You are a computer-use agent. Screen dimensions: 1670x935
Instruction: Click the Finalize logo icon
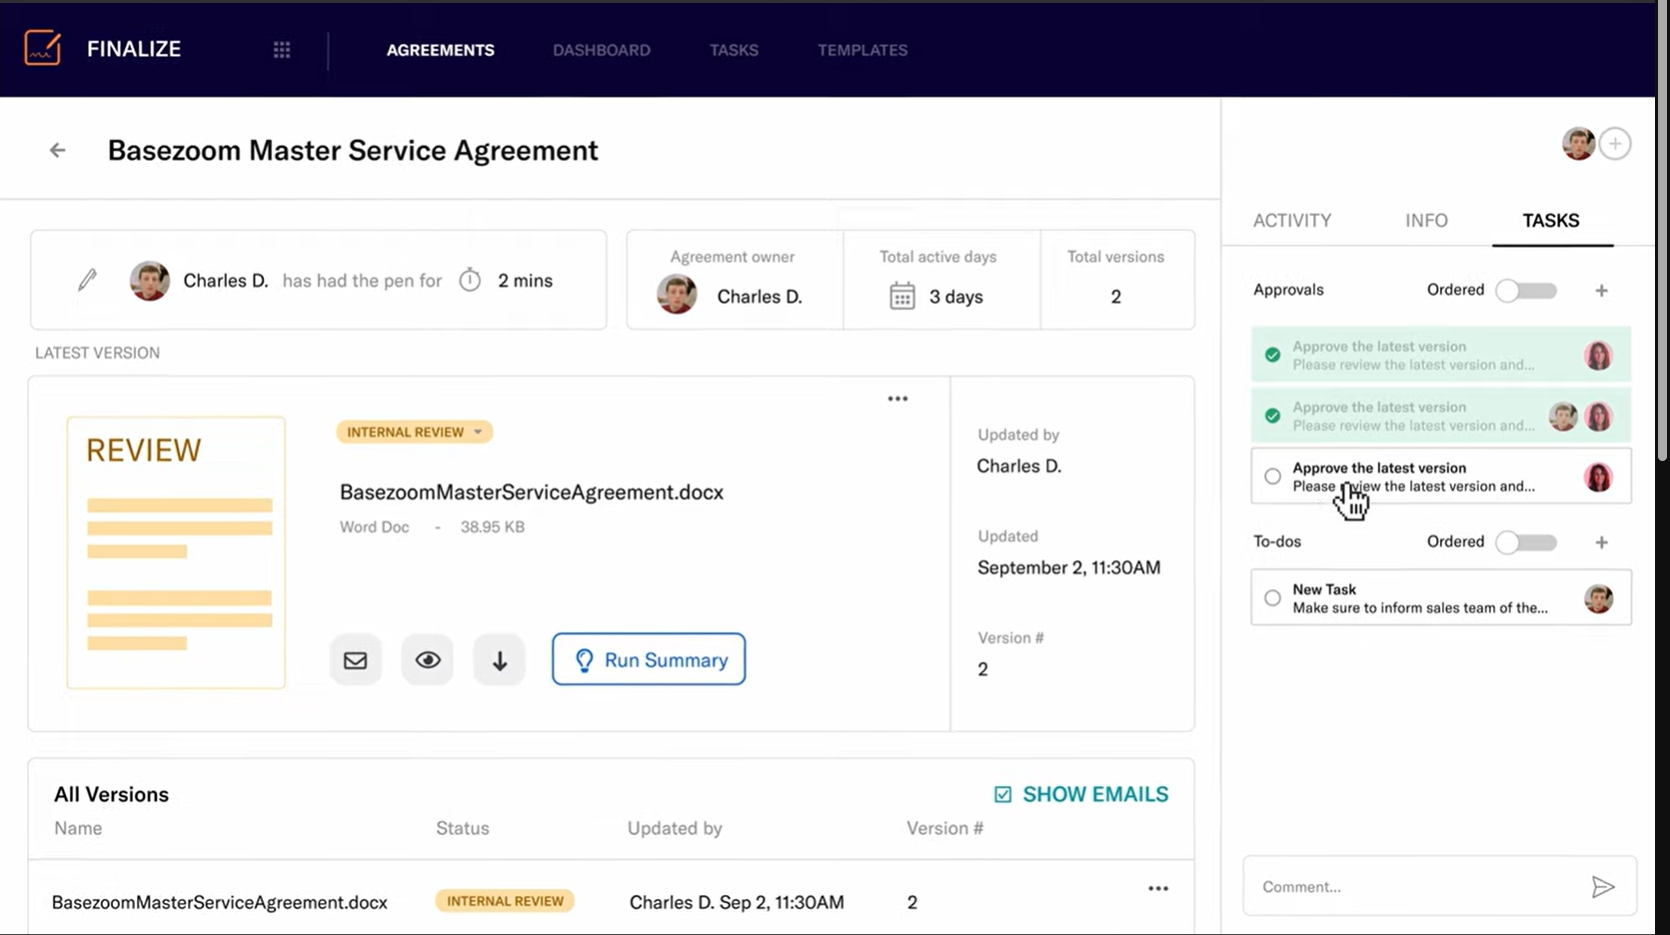tap(43, 48)
